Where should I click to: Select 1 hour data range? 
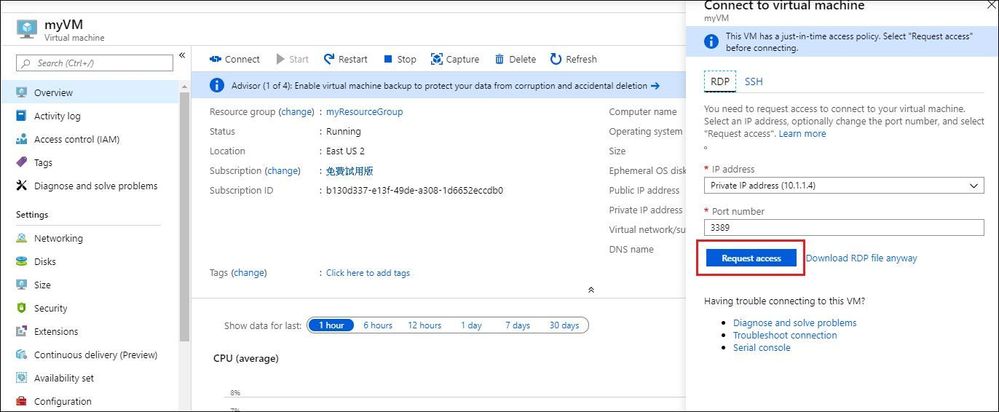(331, 325)
